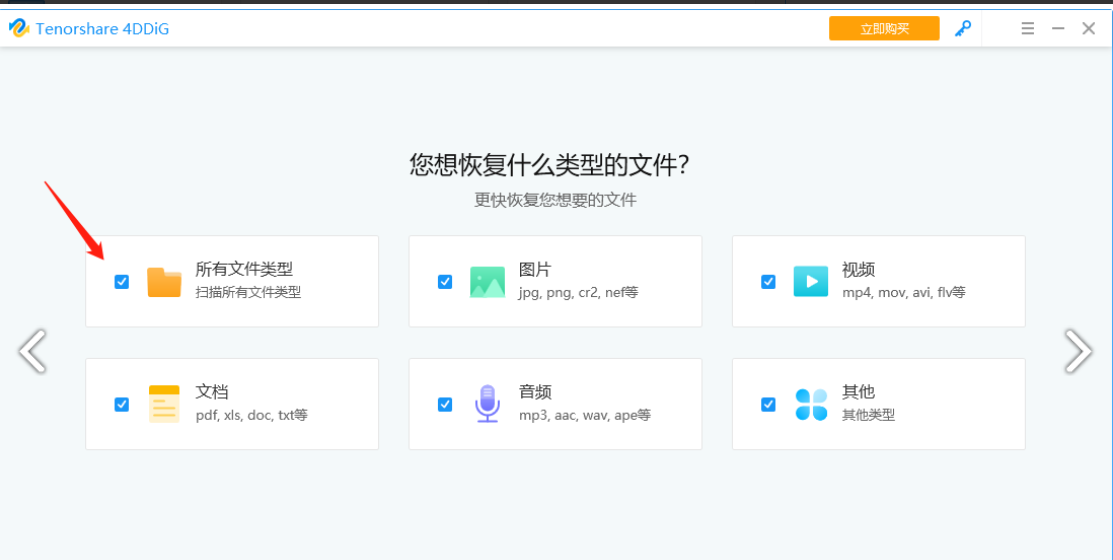The height and width of the screenshot is (560, 1113).
Task: Go to next page with right chevron
Action: pos(1078,351)
